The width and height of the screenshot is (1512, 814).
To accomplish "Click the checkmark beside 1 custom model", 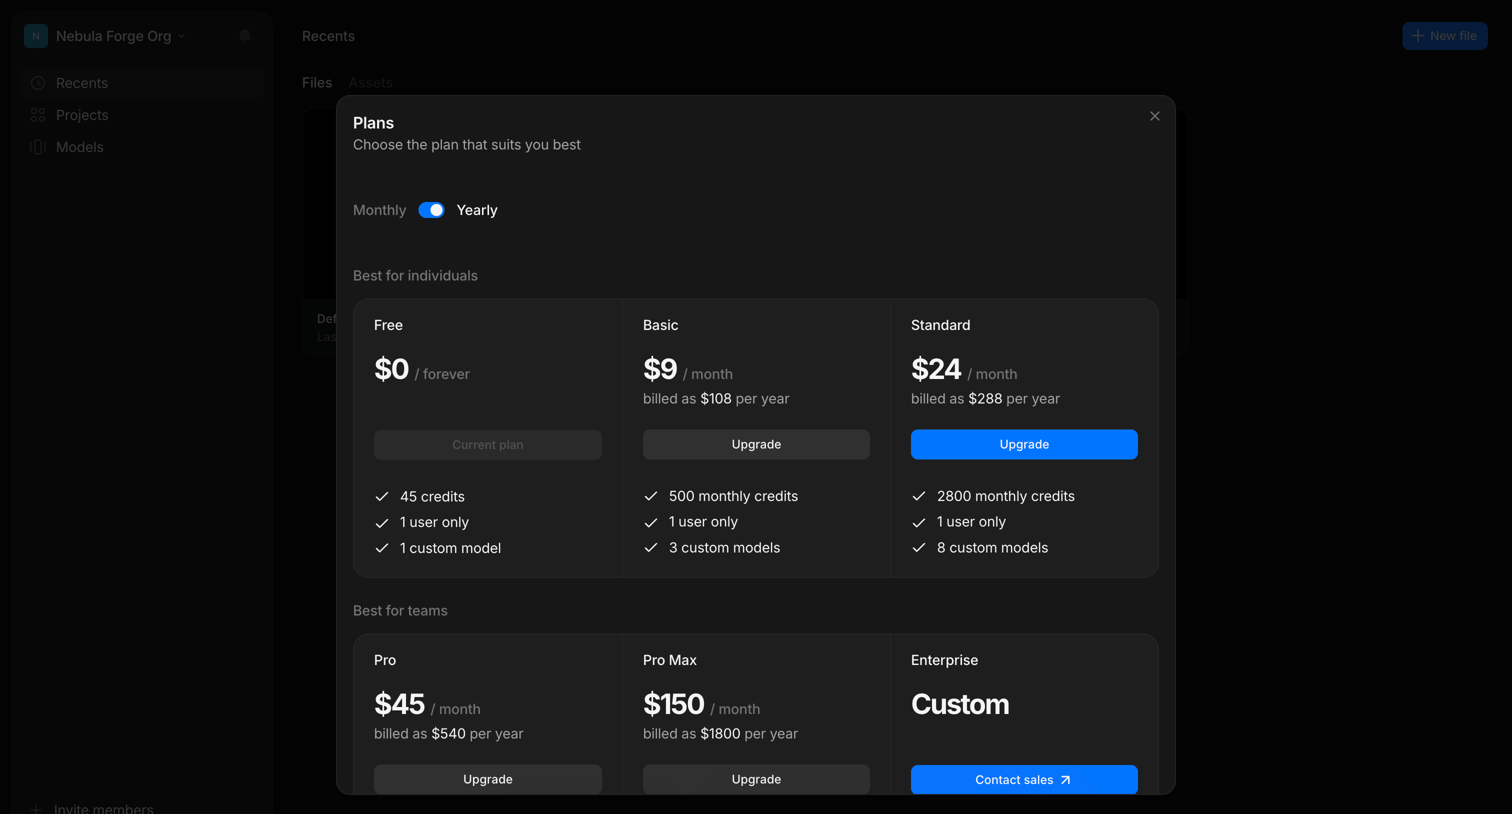I will point(382,548).
